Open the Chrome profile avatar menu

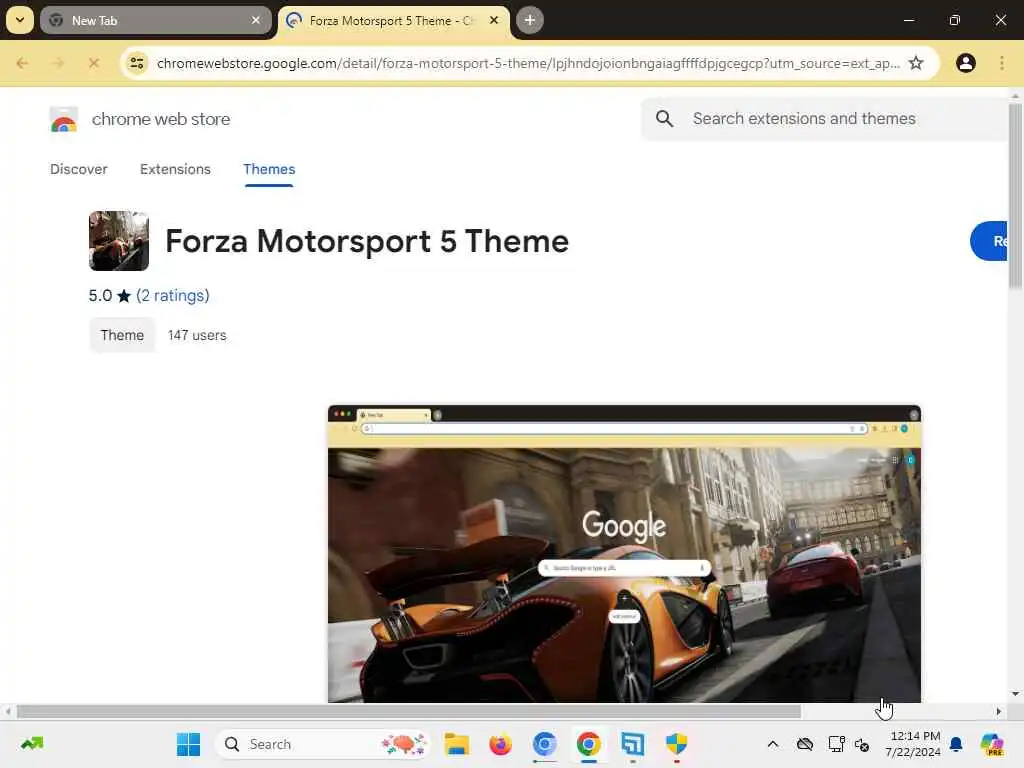pyautogui.click(x=966, y=63)
